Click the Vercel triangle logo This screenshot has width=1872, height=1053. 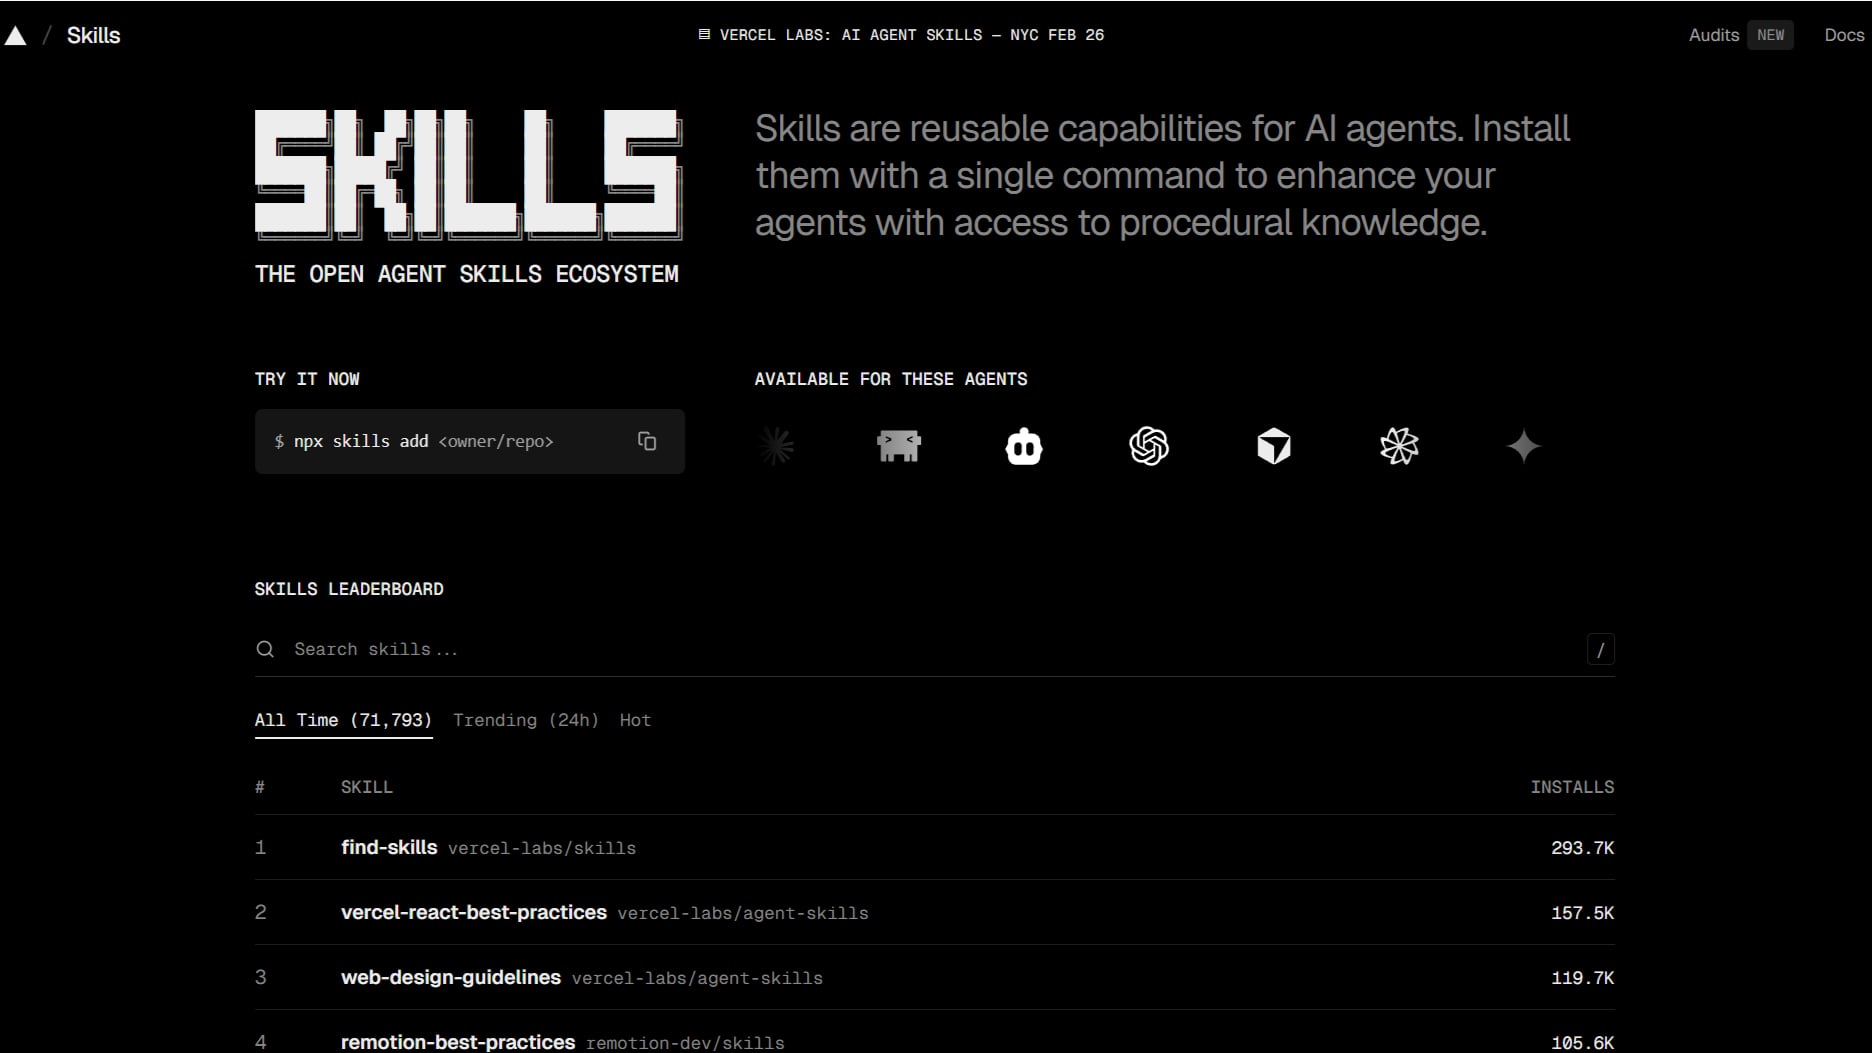coord(15,36)
